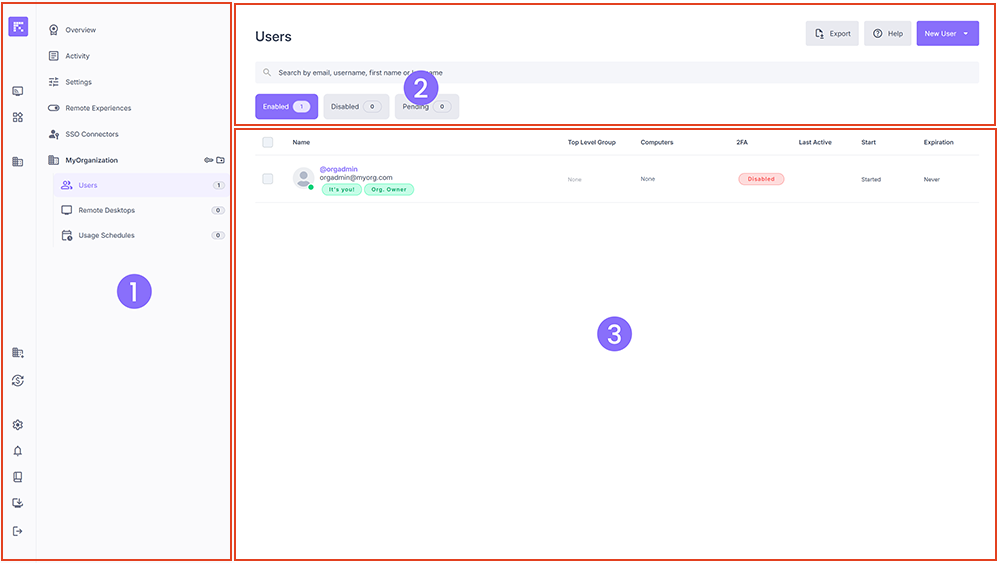Click the Help button

tap(887, 33)
